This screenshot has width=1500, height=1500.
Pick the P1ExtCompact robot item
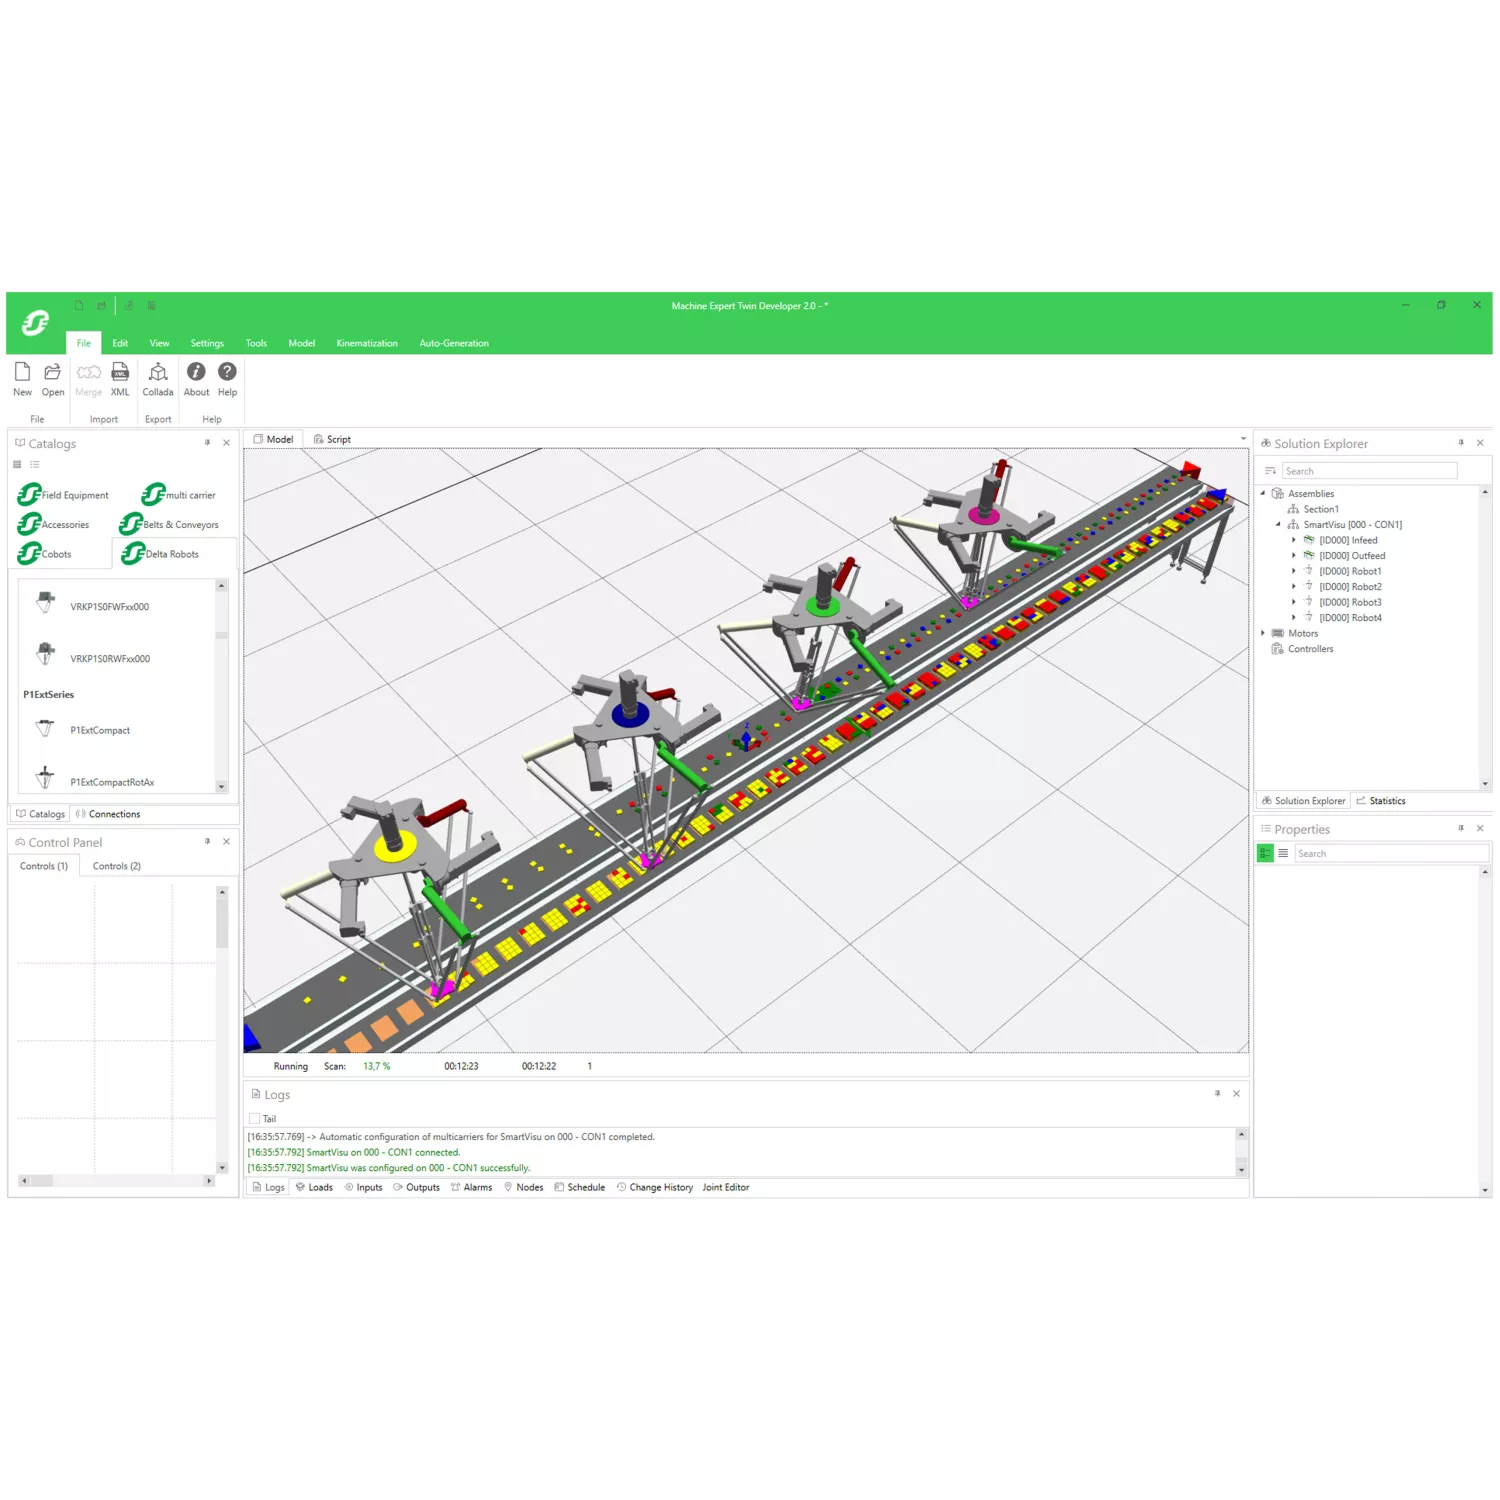pos(100,731)
